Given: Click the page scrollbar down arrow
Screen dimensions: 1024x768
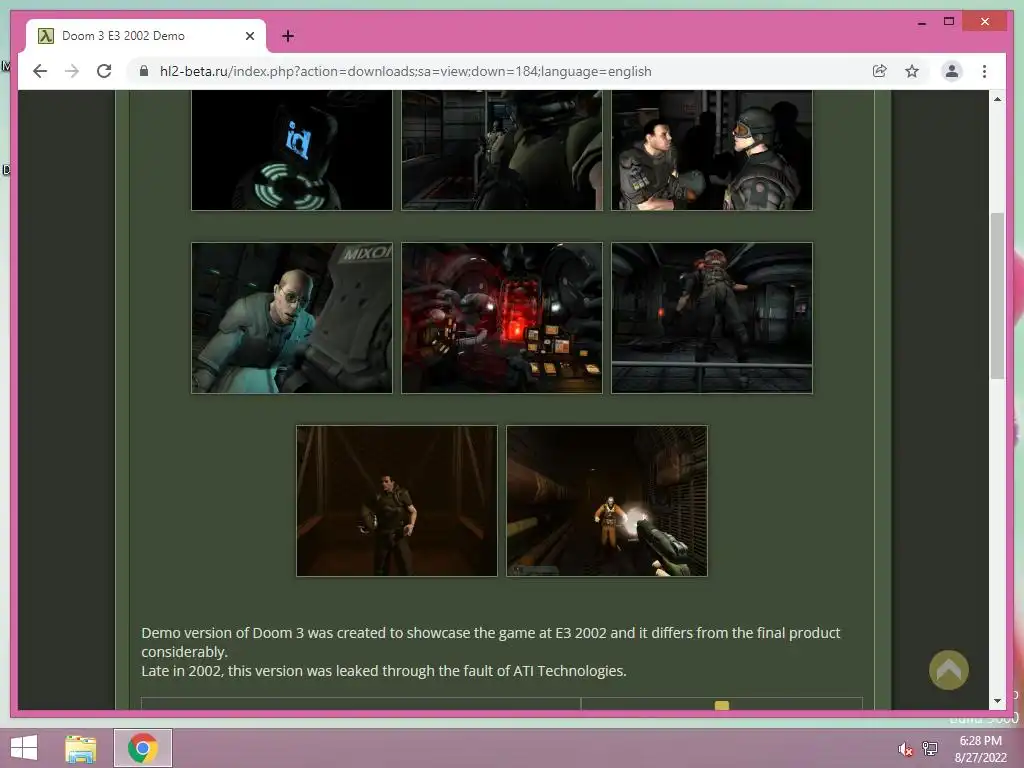Looking at the screenshot, I should (997, 701).
